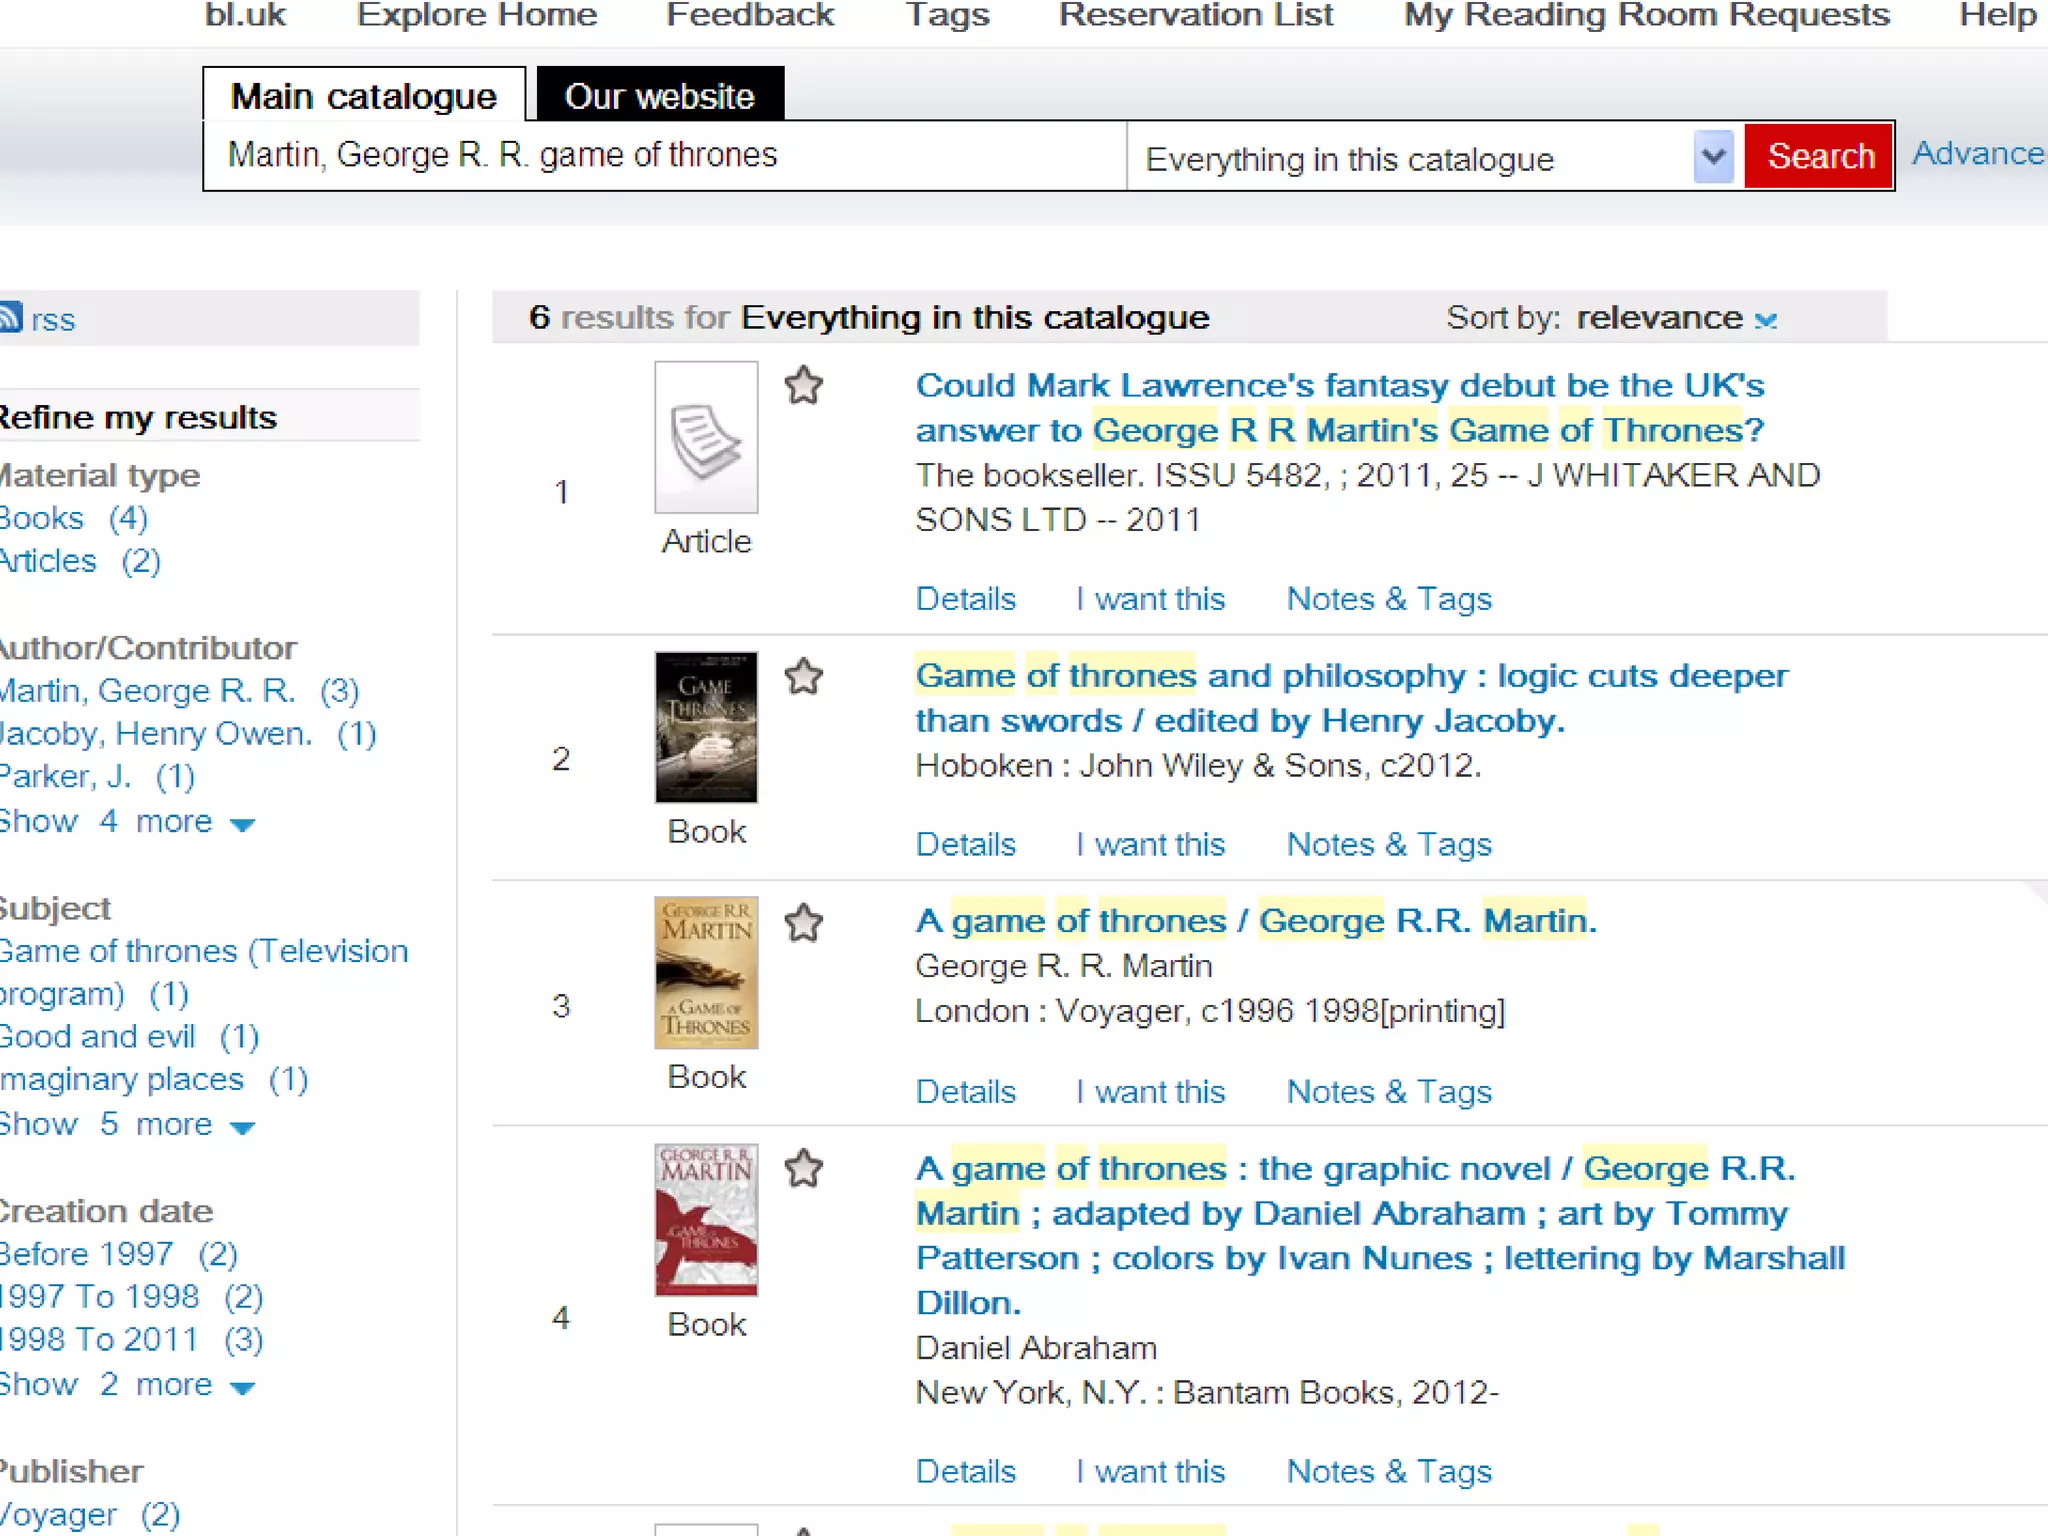The image size is (2048, 1536).
Task: Expand Show 5 more subjects
Action: coord(127,1125)
